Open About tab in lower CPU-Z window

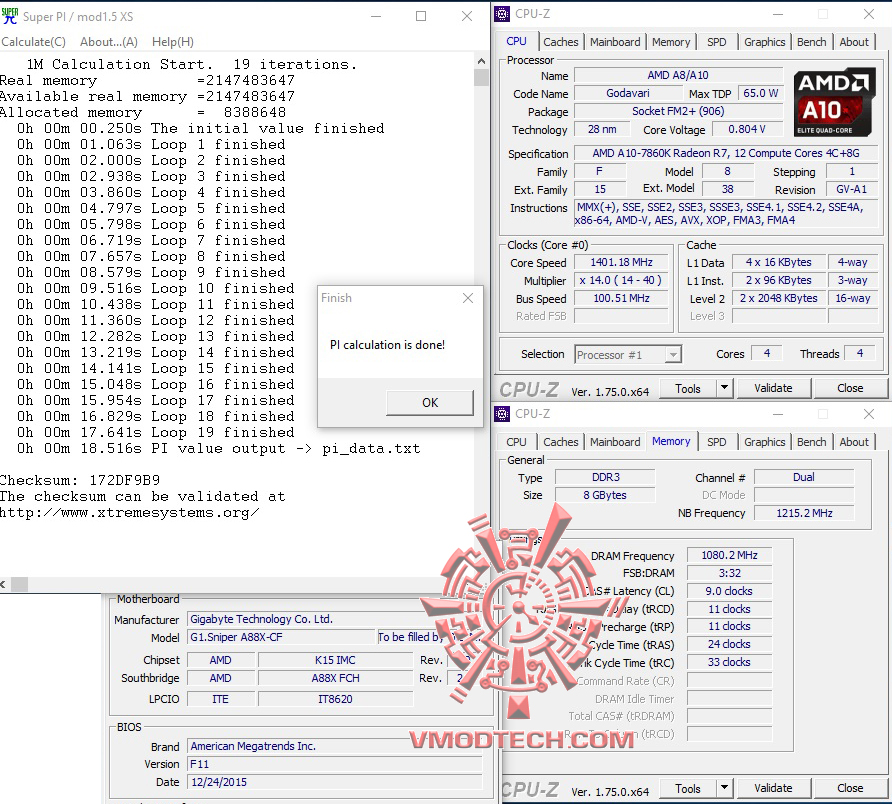pyautogui.click(x=853, y=442)
